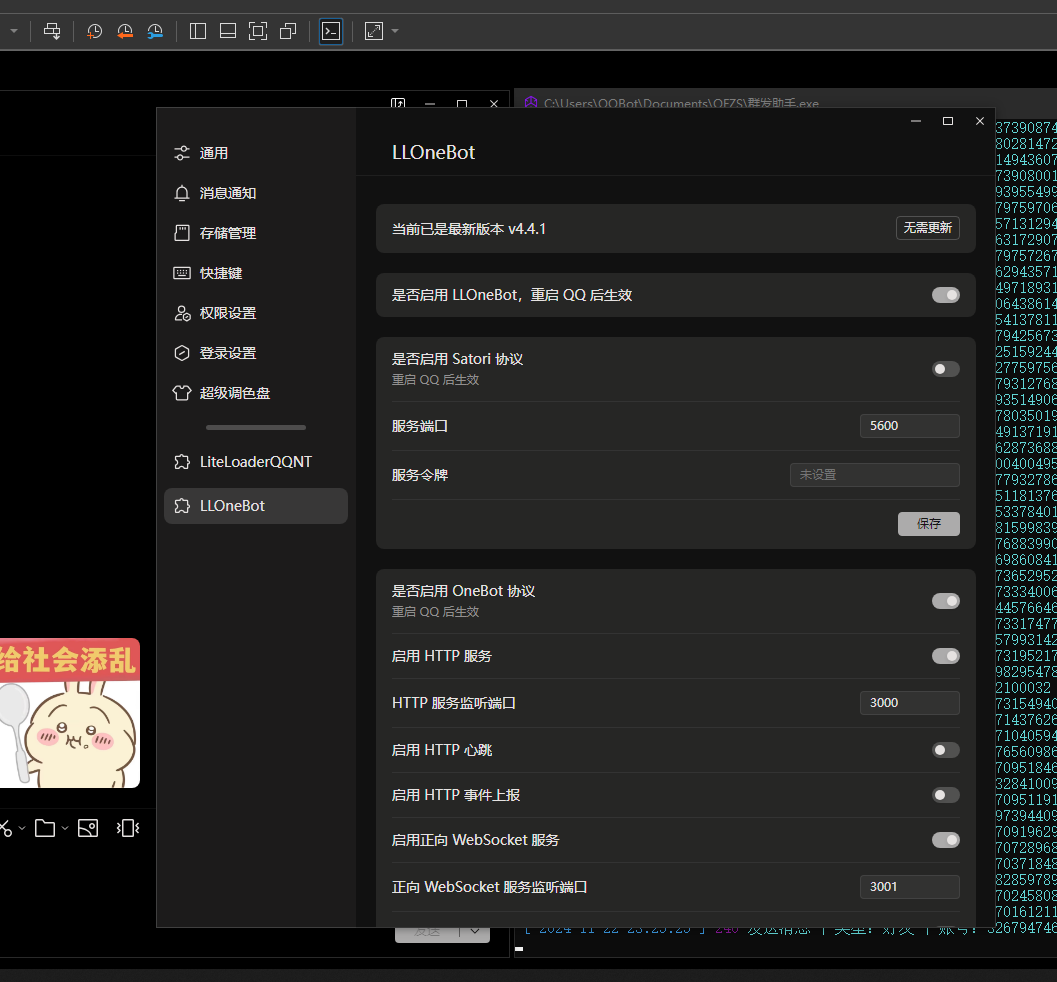Click the 服务端口 5600 input field
This screenshot has height=982, width=1057.
tap(909, 426)
